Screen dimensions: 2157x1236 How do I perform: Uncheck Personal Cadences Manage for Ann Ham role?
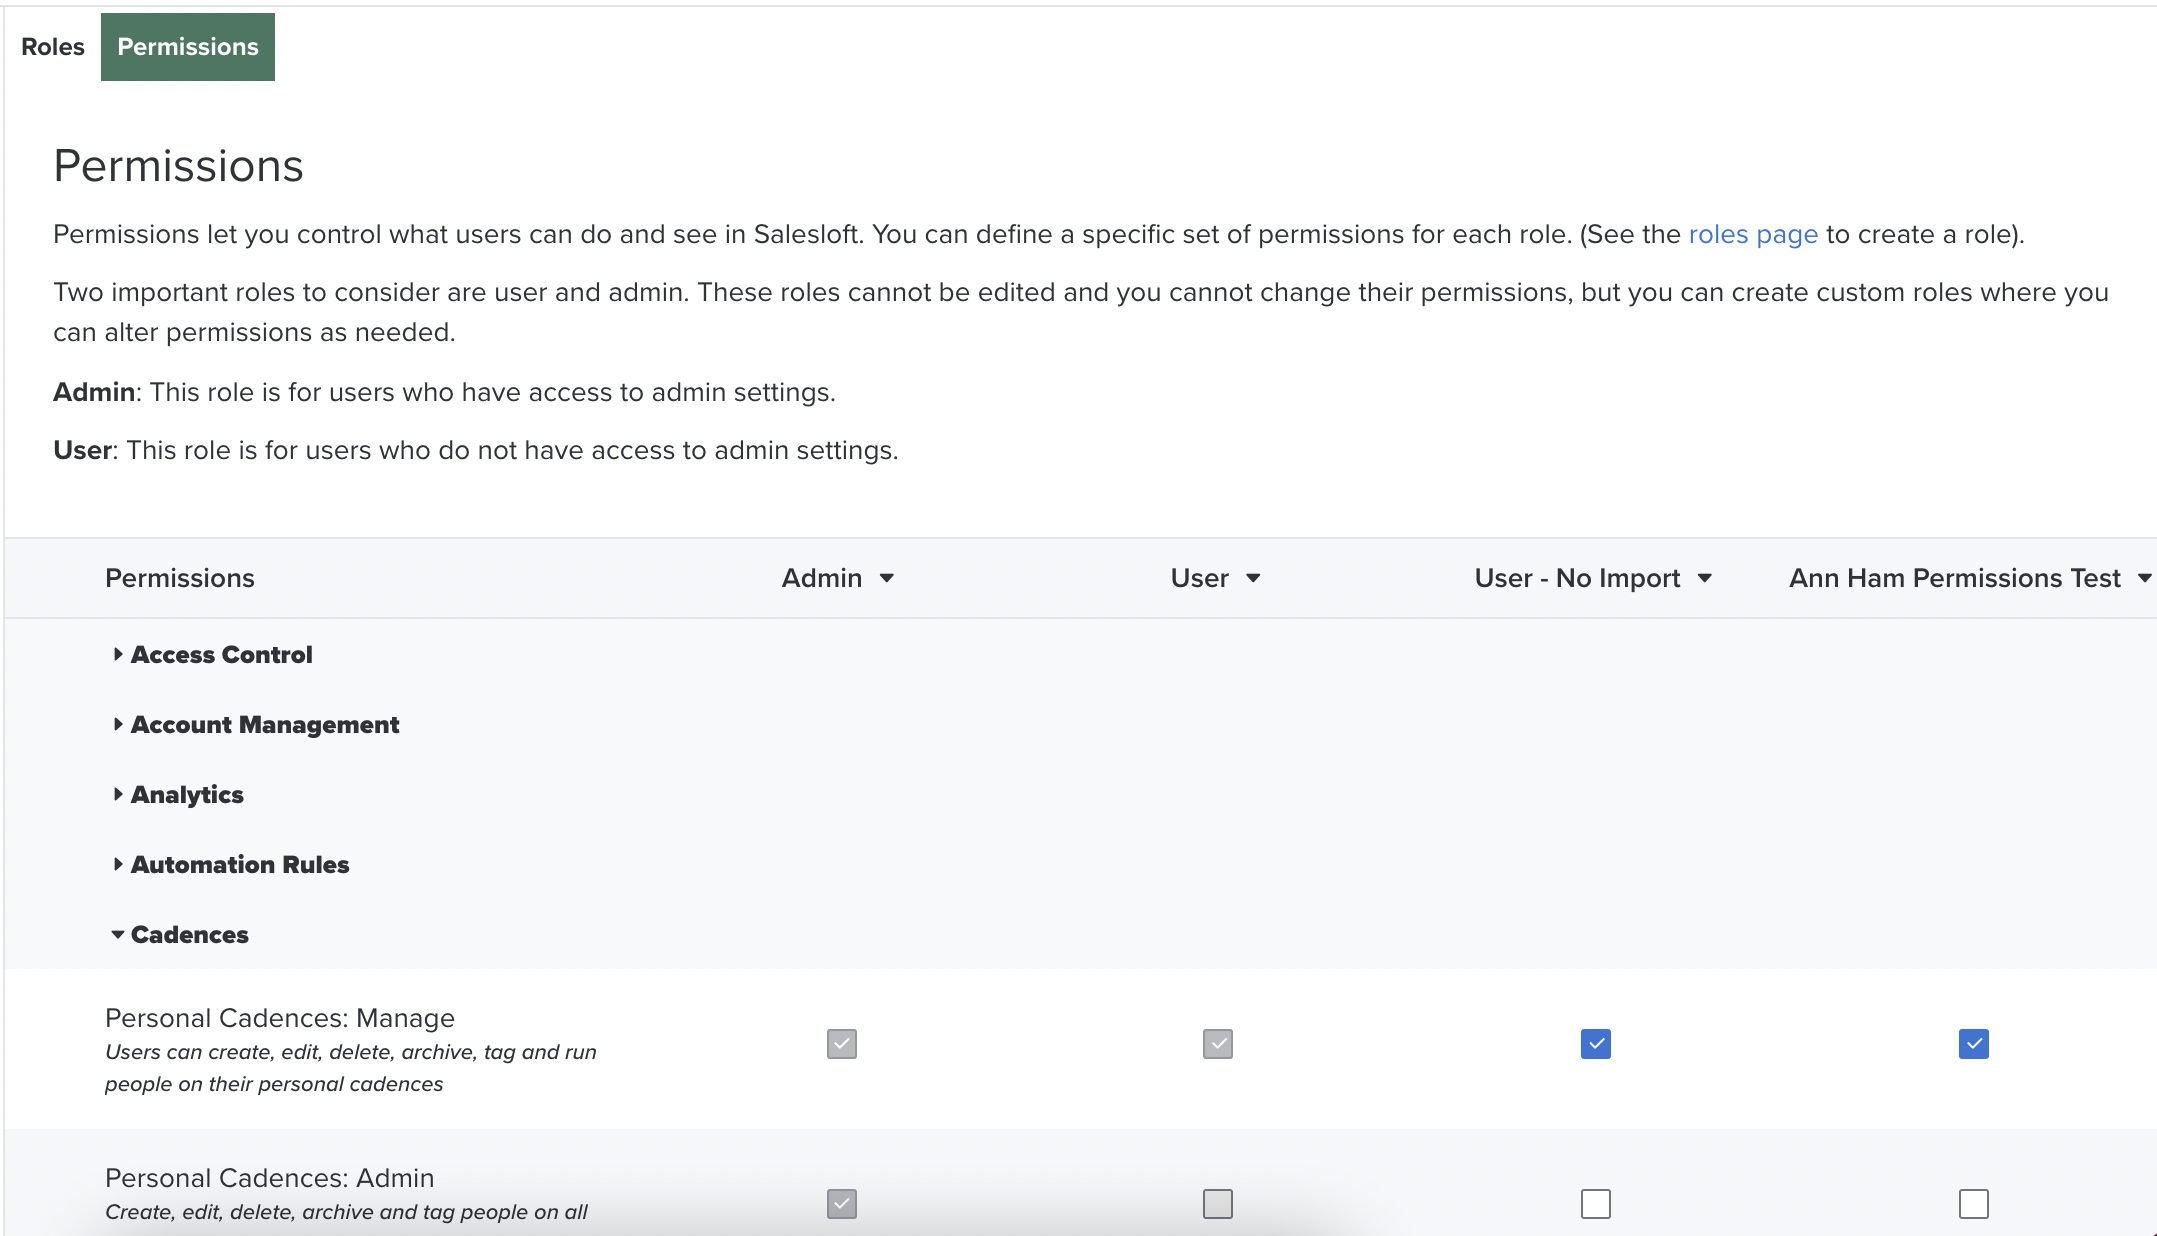pyautogui.click(x=1973, y=1044)
